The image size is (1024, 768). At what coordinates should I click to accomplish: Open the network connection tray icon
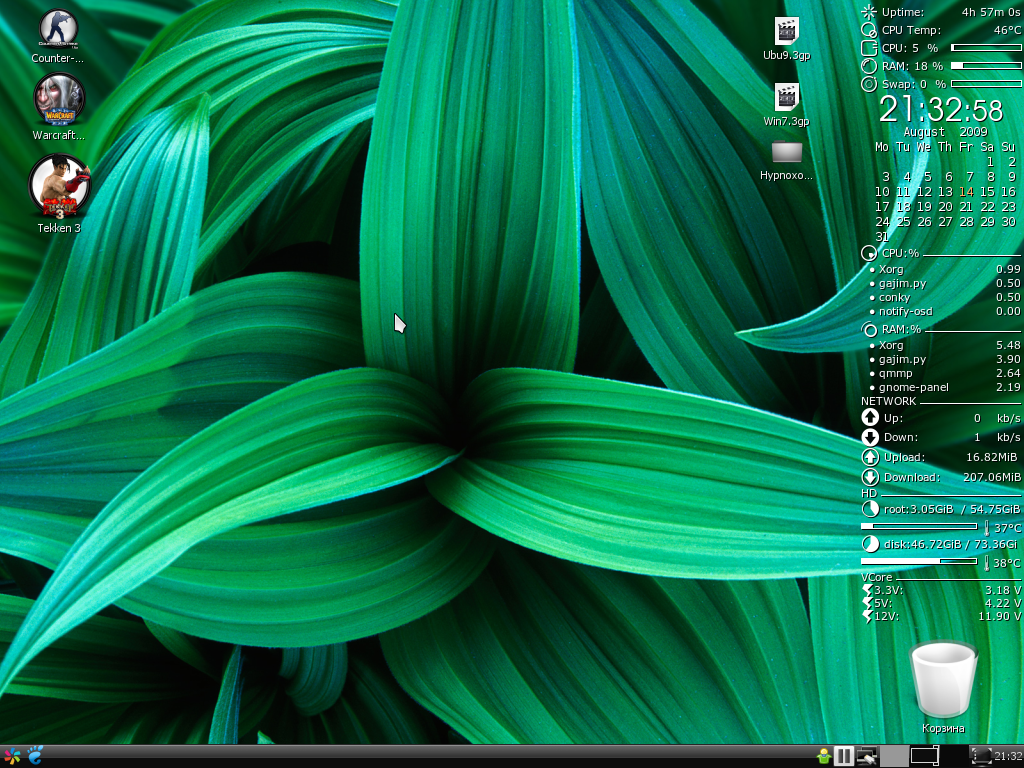point(867,756)
